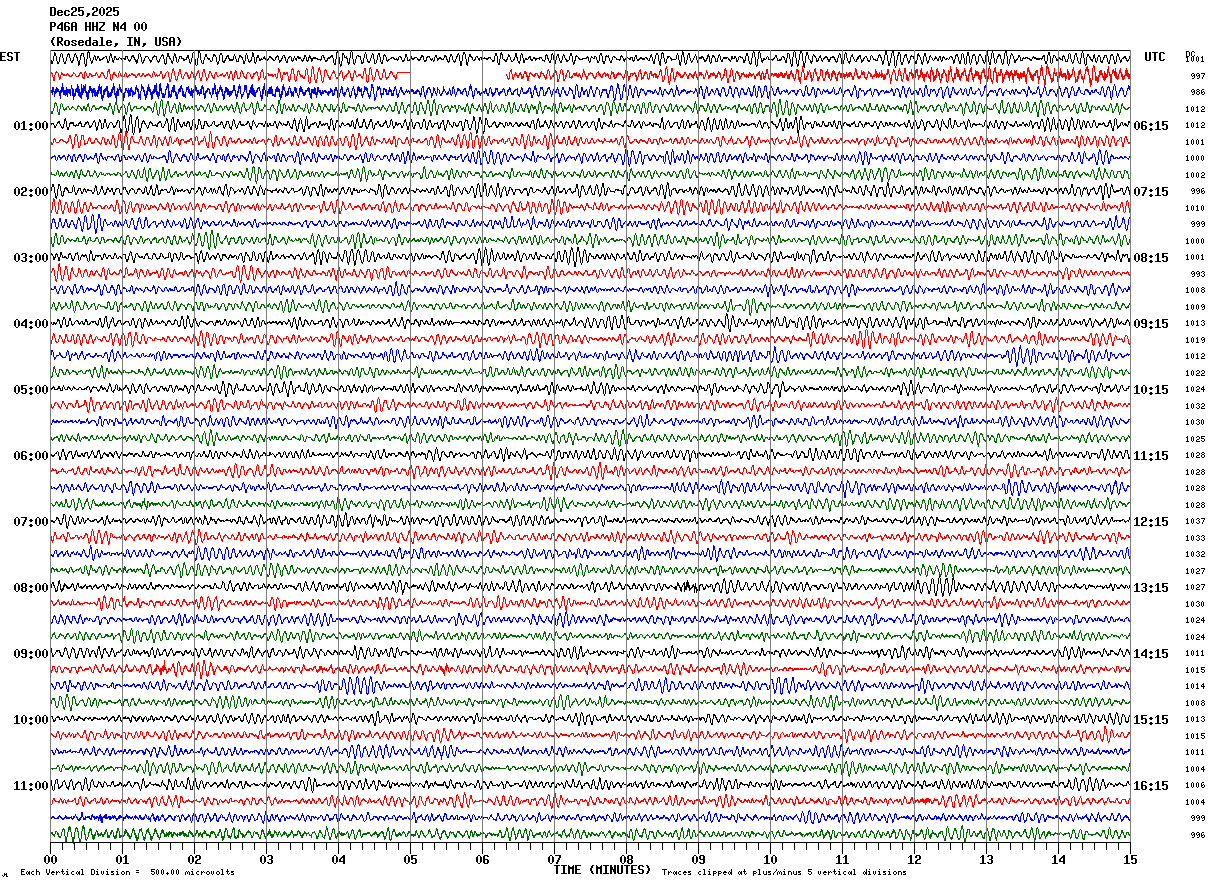The height and width of the screenshot is (886, 1210).
Task: Click the value 1022 in right column
Action: [x=1195, y=373]
